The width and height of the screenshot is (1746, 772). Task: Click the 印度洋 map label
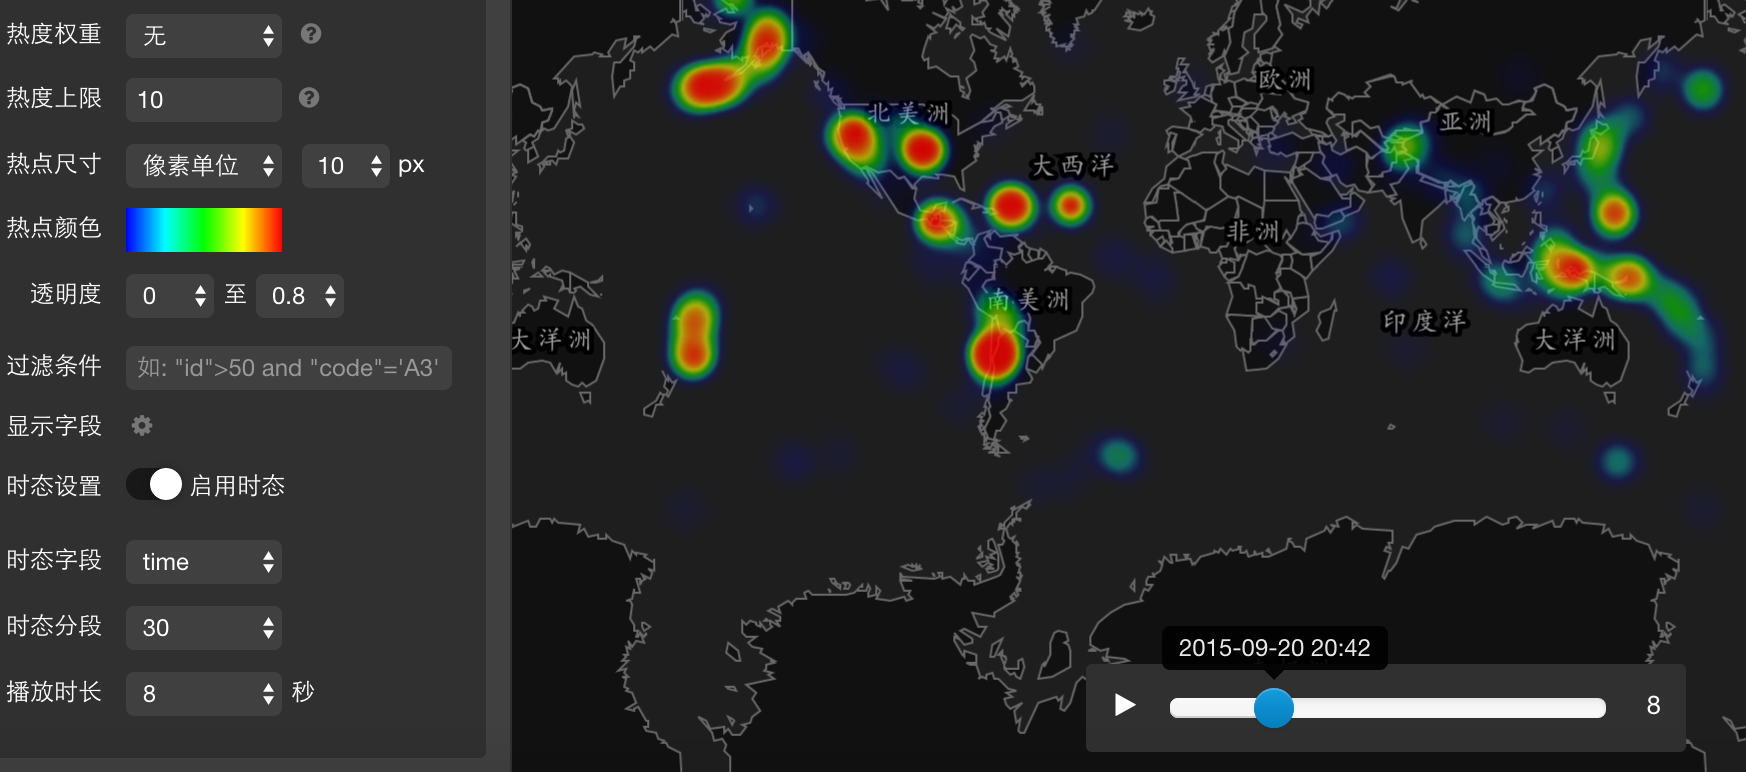pyautogui.click(x=1424, y=321)
